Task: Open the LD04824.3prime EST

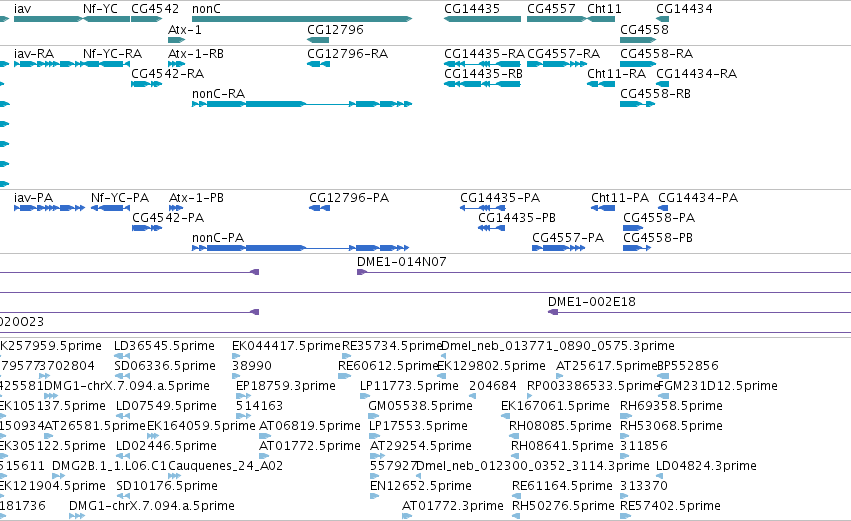Action: point(661,476)
